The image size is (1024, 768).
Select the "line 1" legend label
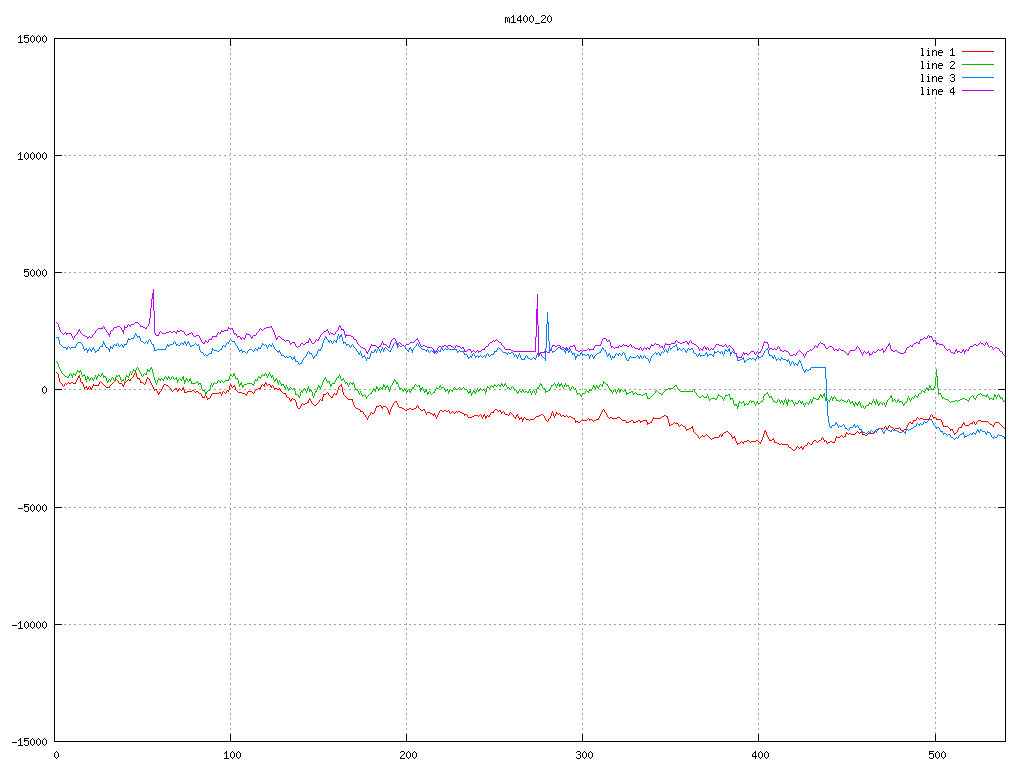(x=937, y=52)
